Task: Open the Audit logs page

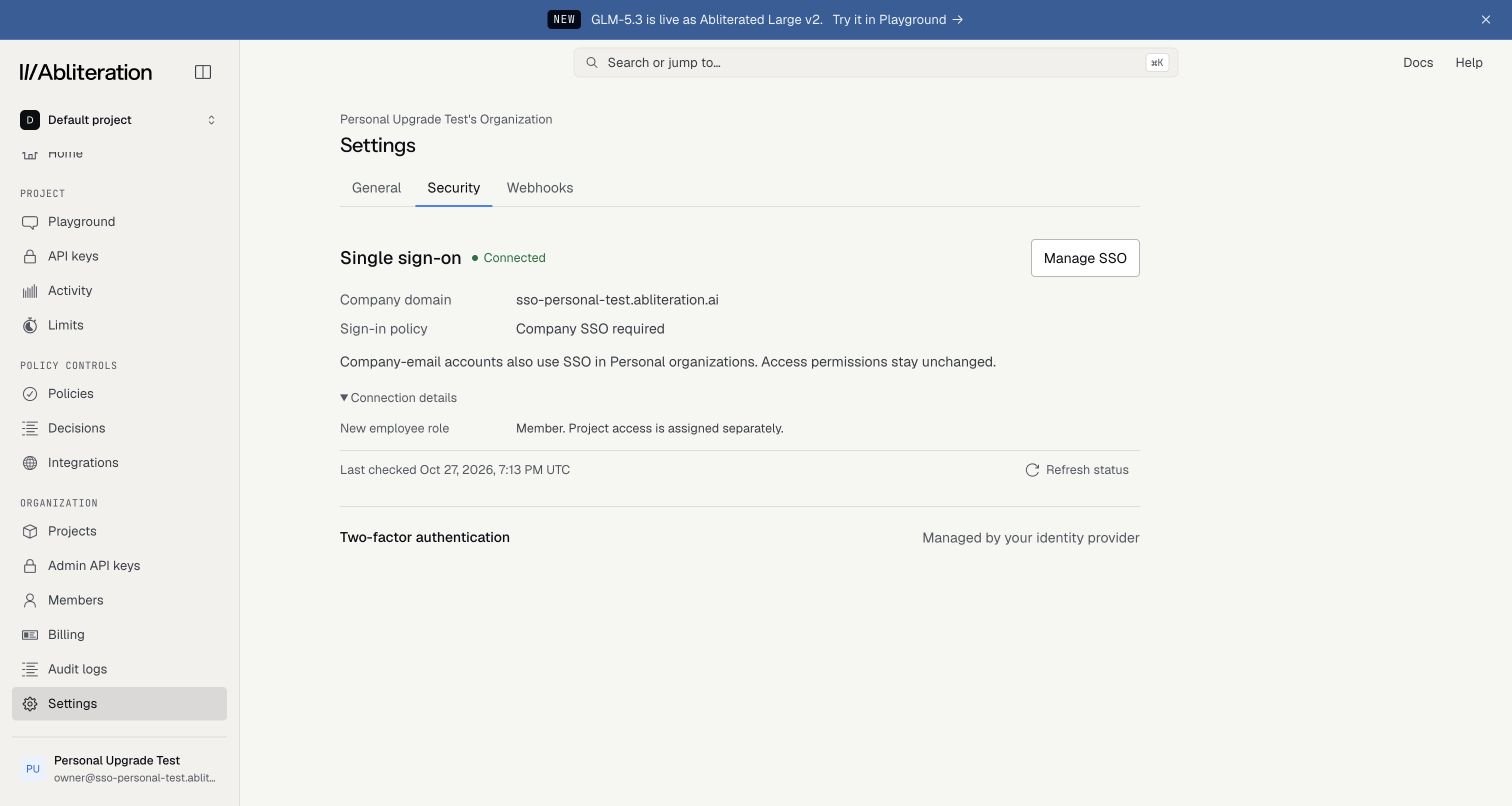Action: point(119,669)
